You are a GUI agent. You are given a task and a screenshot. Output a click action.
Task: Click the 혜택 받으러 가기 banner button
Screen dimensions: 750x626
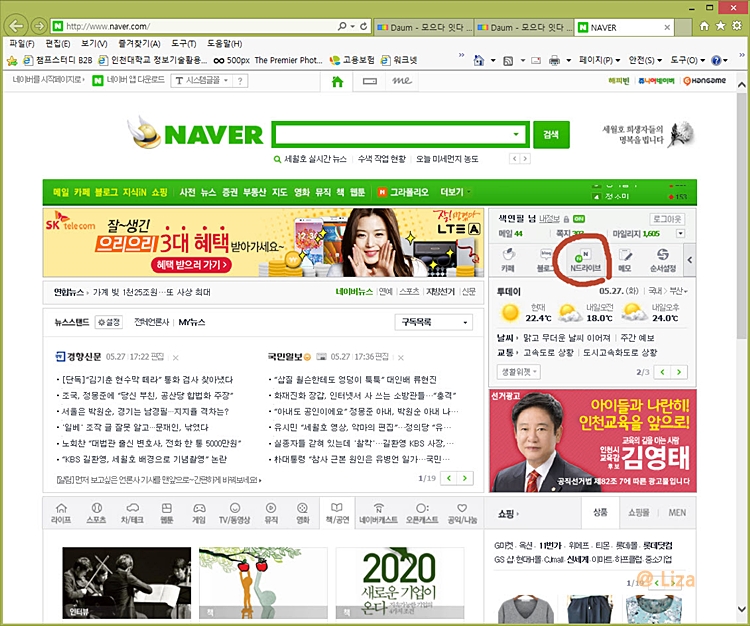point(192,265)
